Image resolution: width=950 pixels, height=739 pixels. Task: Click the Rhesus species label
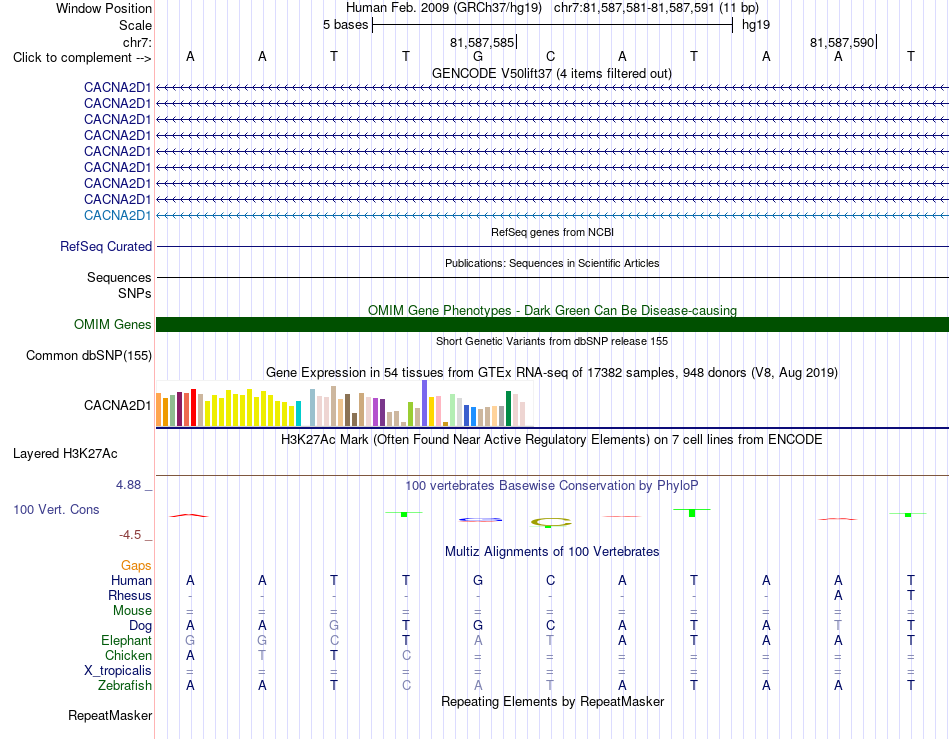pyautogui.click(x=130, y=595)
